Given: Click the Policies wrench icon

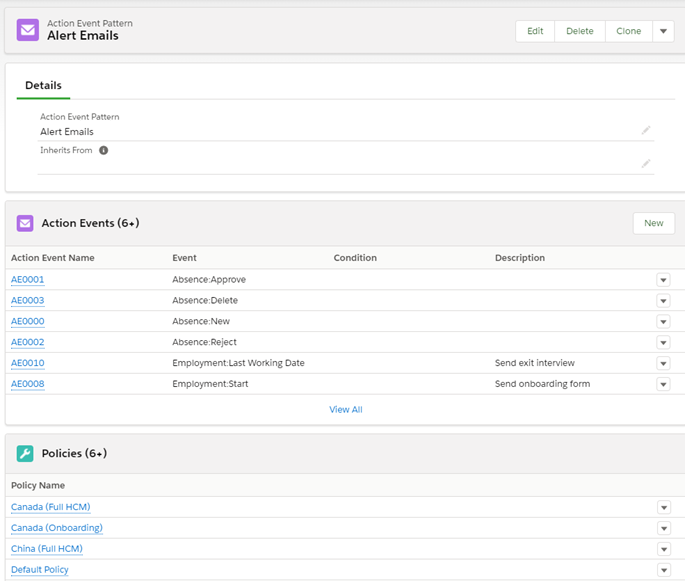Looking at the screenshot, I should [x=25, y=453].
